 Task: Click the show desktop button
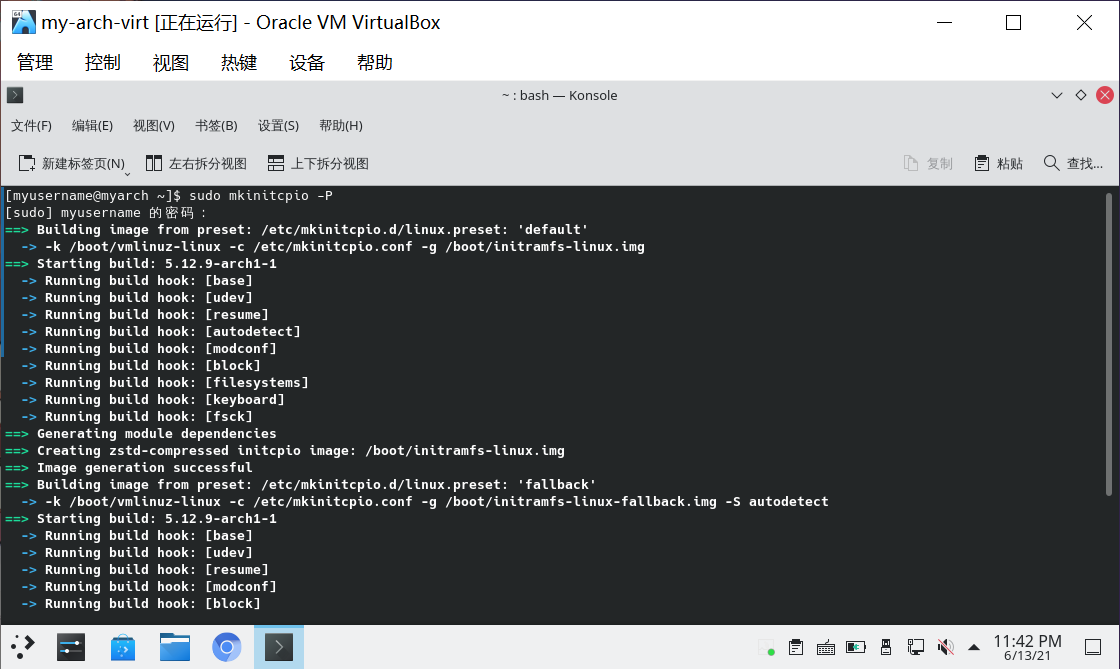pyautogui.click(x=1093, y=647)
